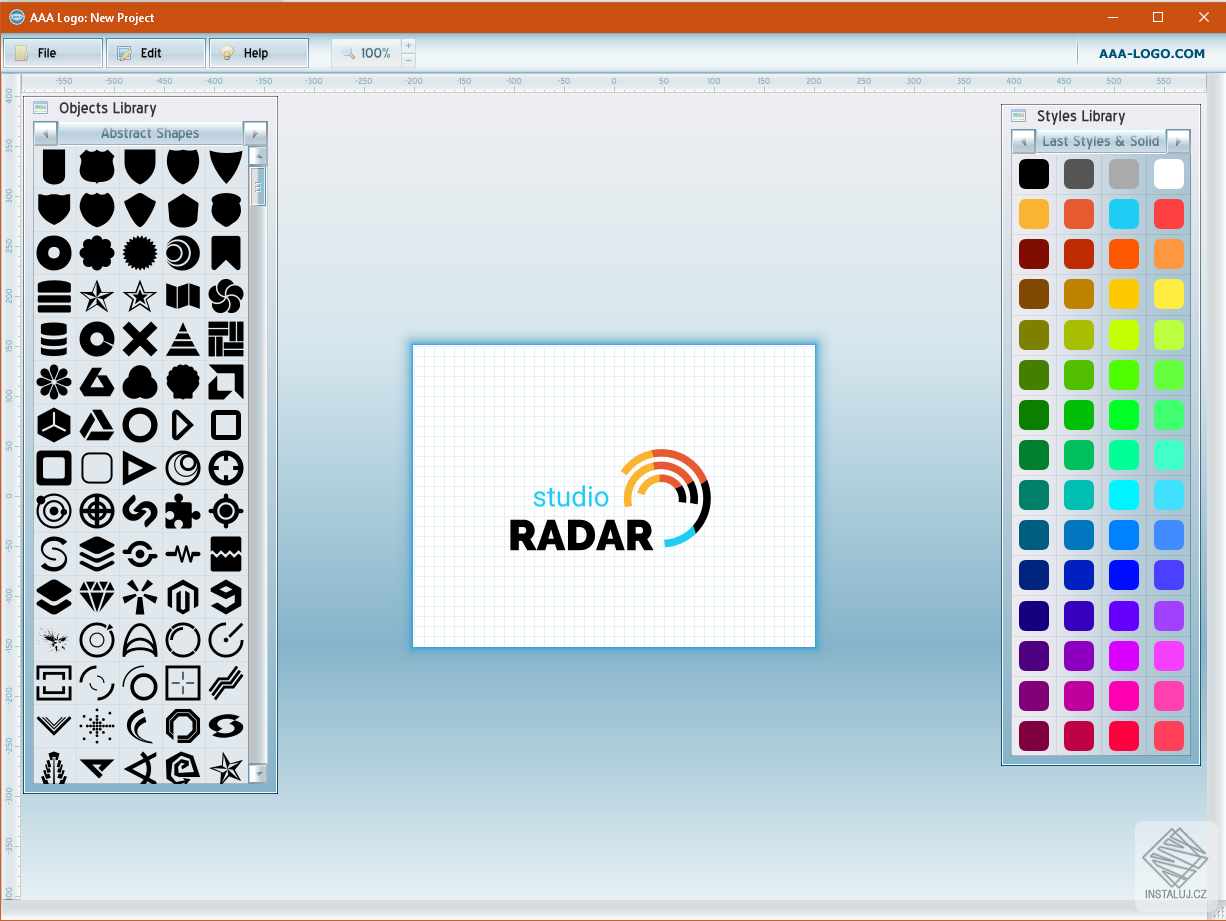Click the Objects Library panel icon
Screen dimensions: 1226x921
click(x=41, y=108)
